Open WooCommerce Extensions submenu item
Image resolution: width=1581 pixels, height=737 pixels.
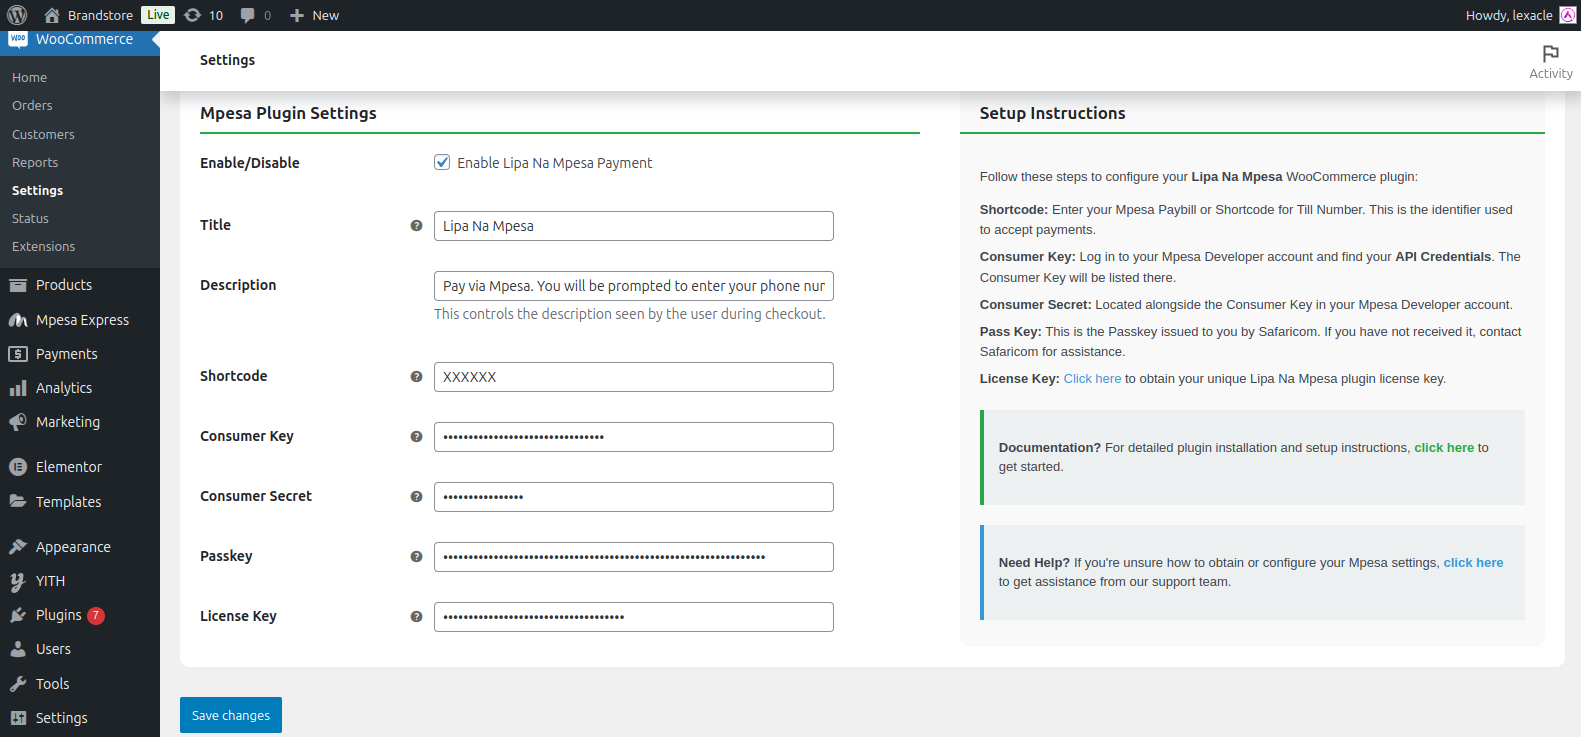tap(43, 246)
